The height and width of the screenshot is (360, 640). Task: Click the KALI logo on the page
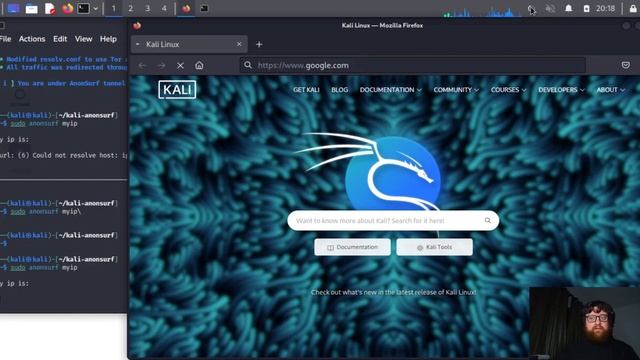click(177, 89)
